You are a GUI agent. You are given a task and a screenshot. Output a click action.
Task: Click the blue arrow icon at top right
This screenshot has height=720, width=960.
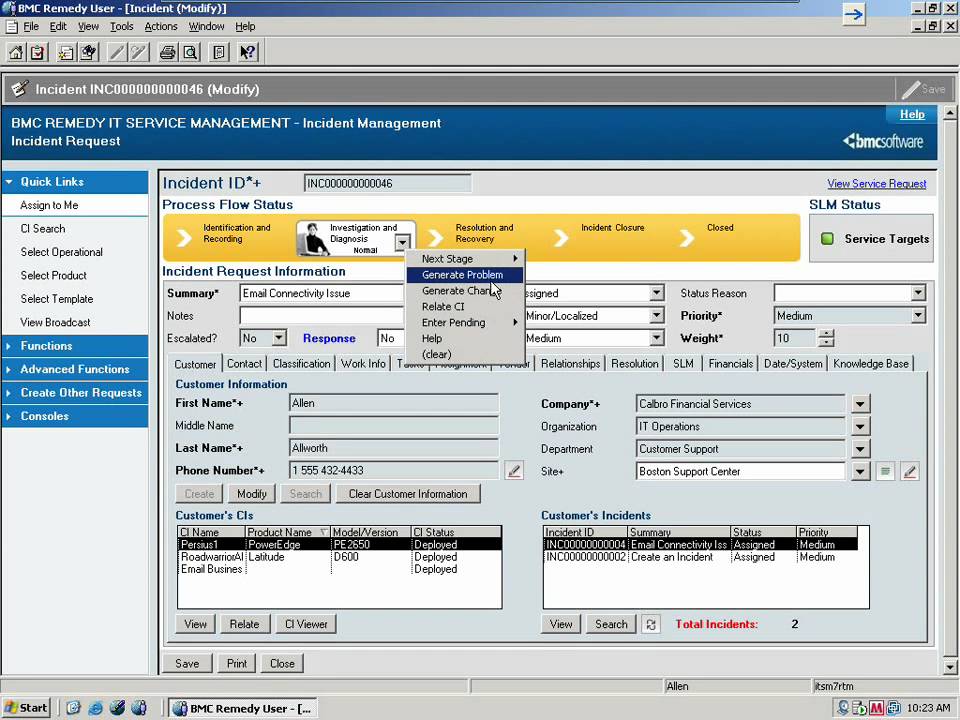(853, 14)
